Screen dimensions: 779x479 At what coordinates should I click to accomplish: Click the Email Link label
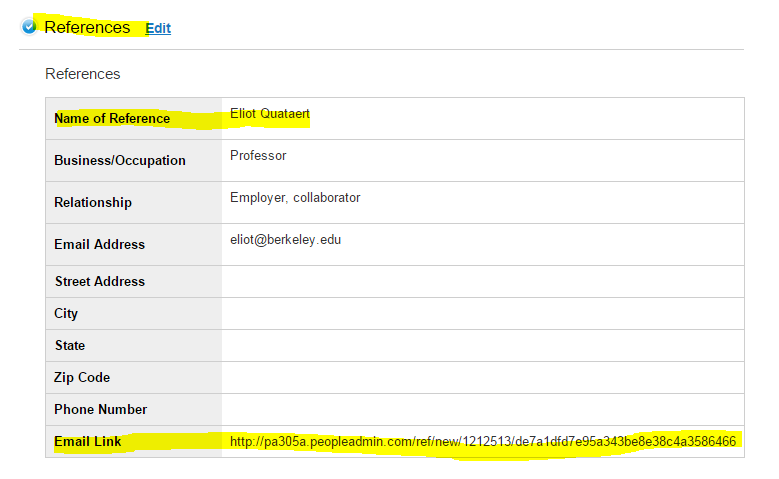tap(87, 441)
